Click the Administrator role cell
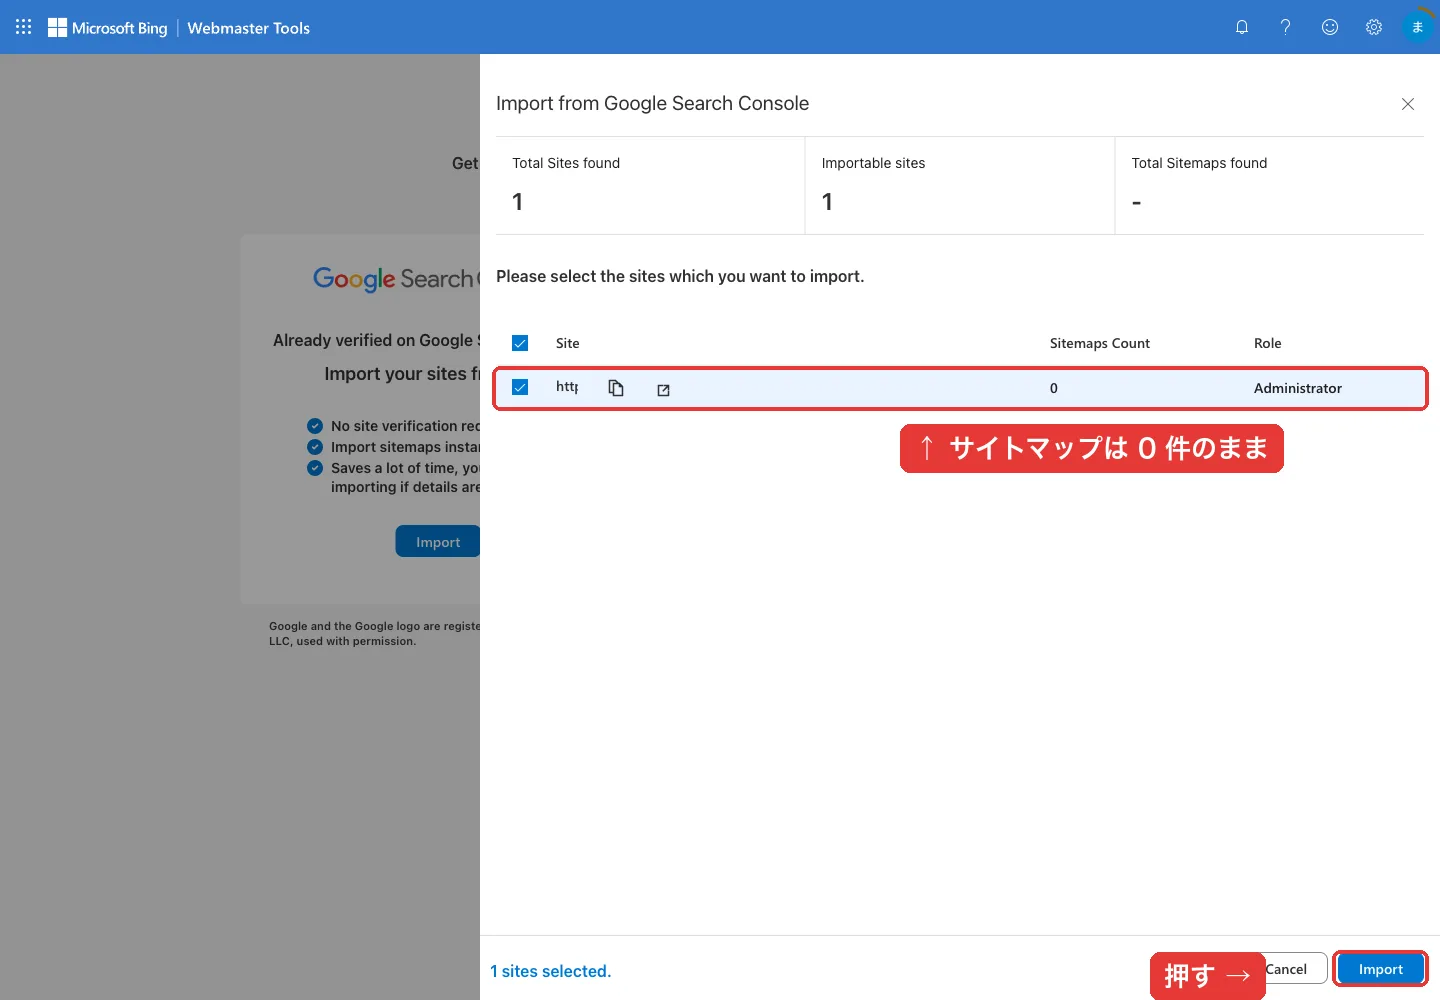Viewport: 1440px width, 1000px height. [x=1298, y=388]
